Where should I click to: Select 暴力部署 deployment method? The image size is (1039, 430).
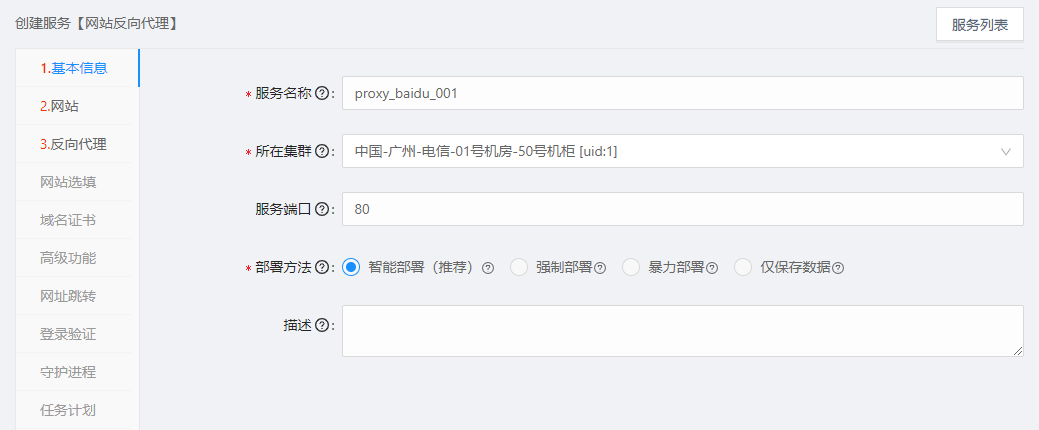coord(631,268)
